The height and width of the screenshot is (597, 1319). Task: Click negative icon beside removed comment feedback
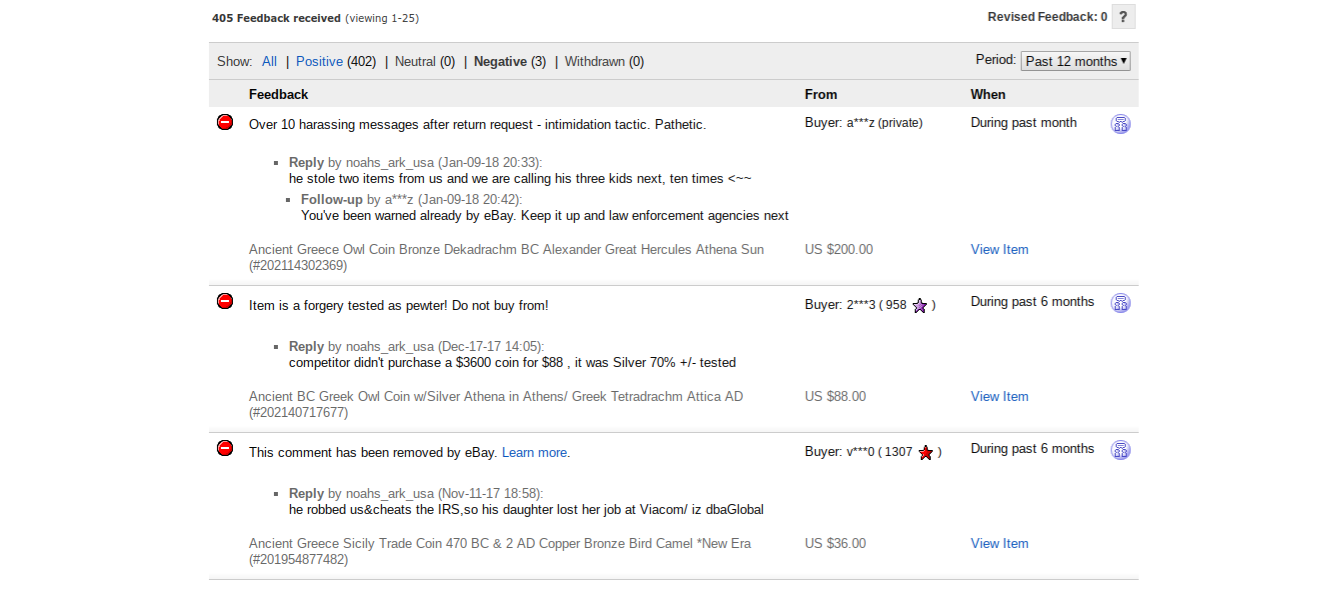tap(225, 448)
